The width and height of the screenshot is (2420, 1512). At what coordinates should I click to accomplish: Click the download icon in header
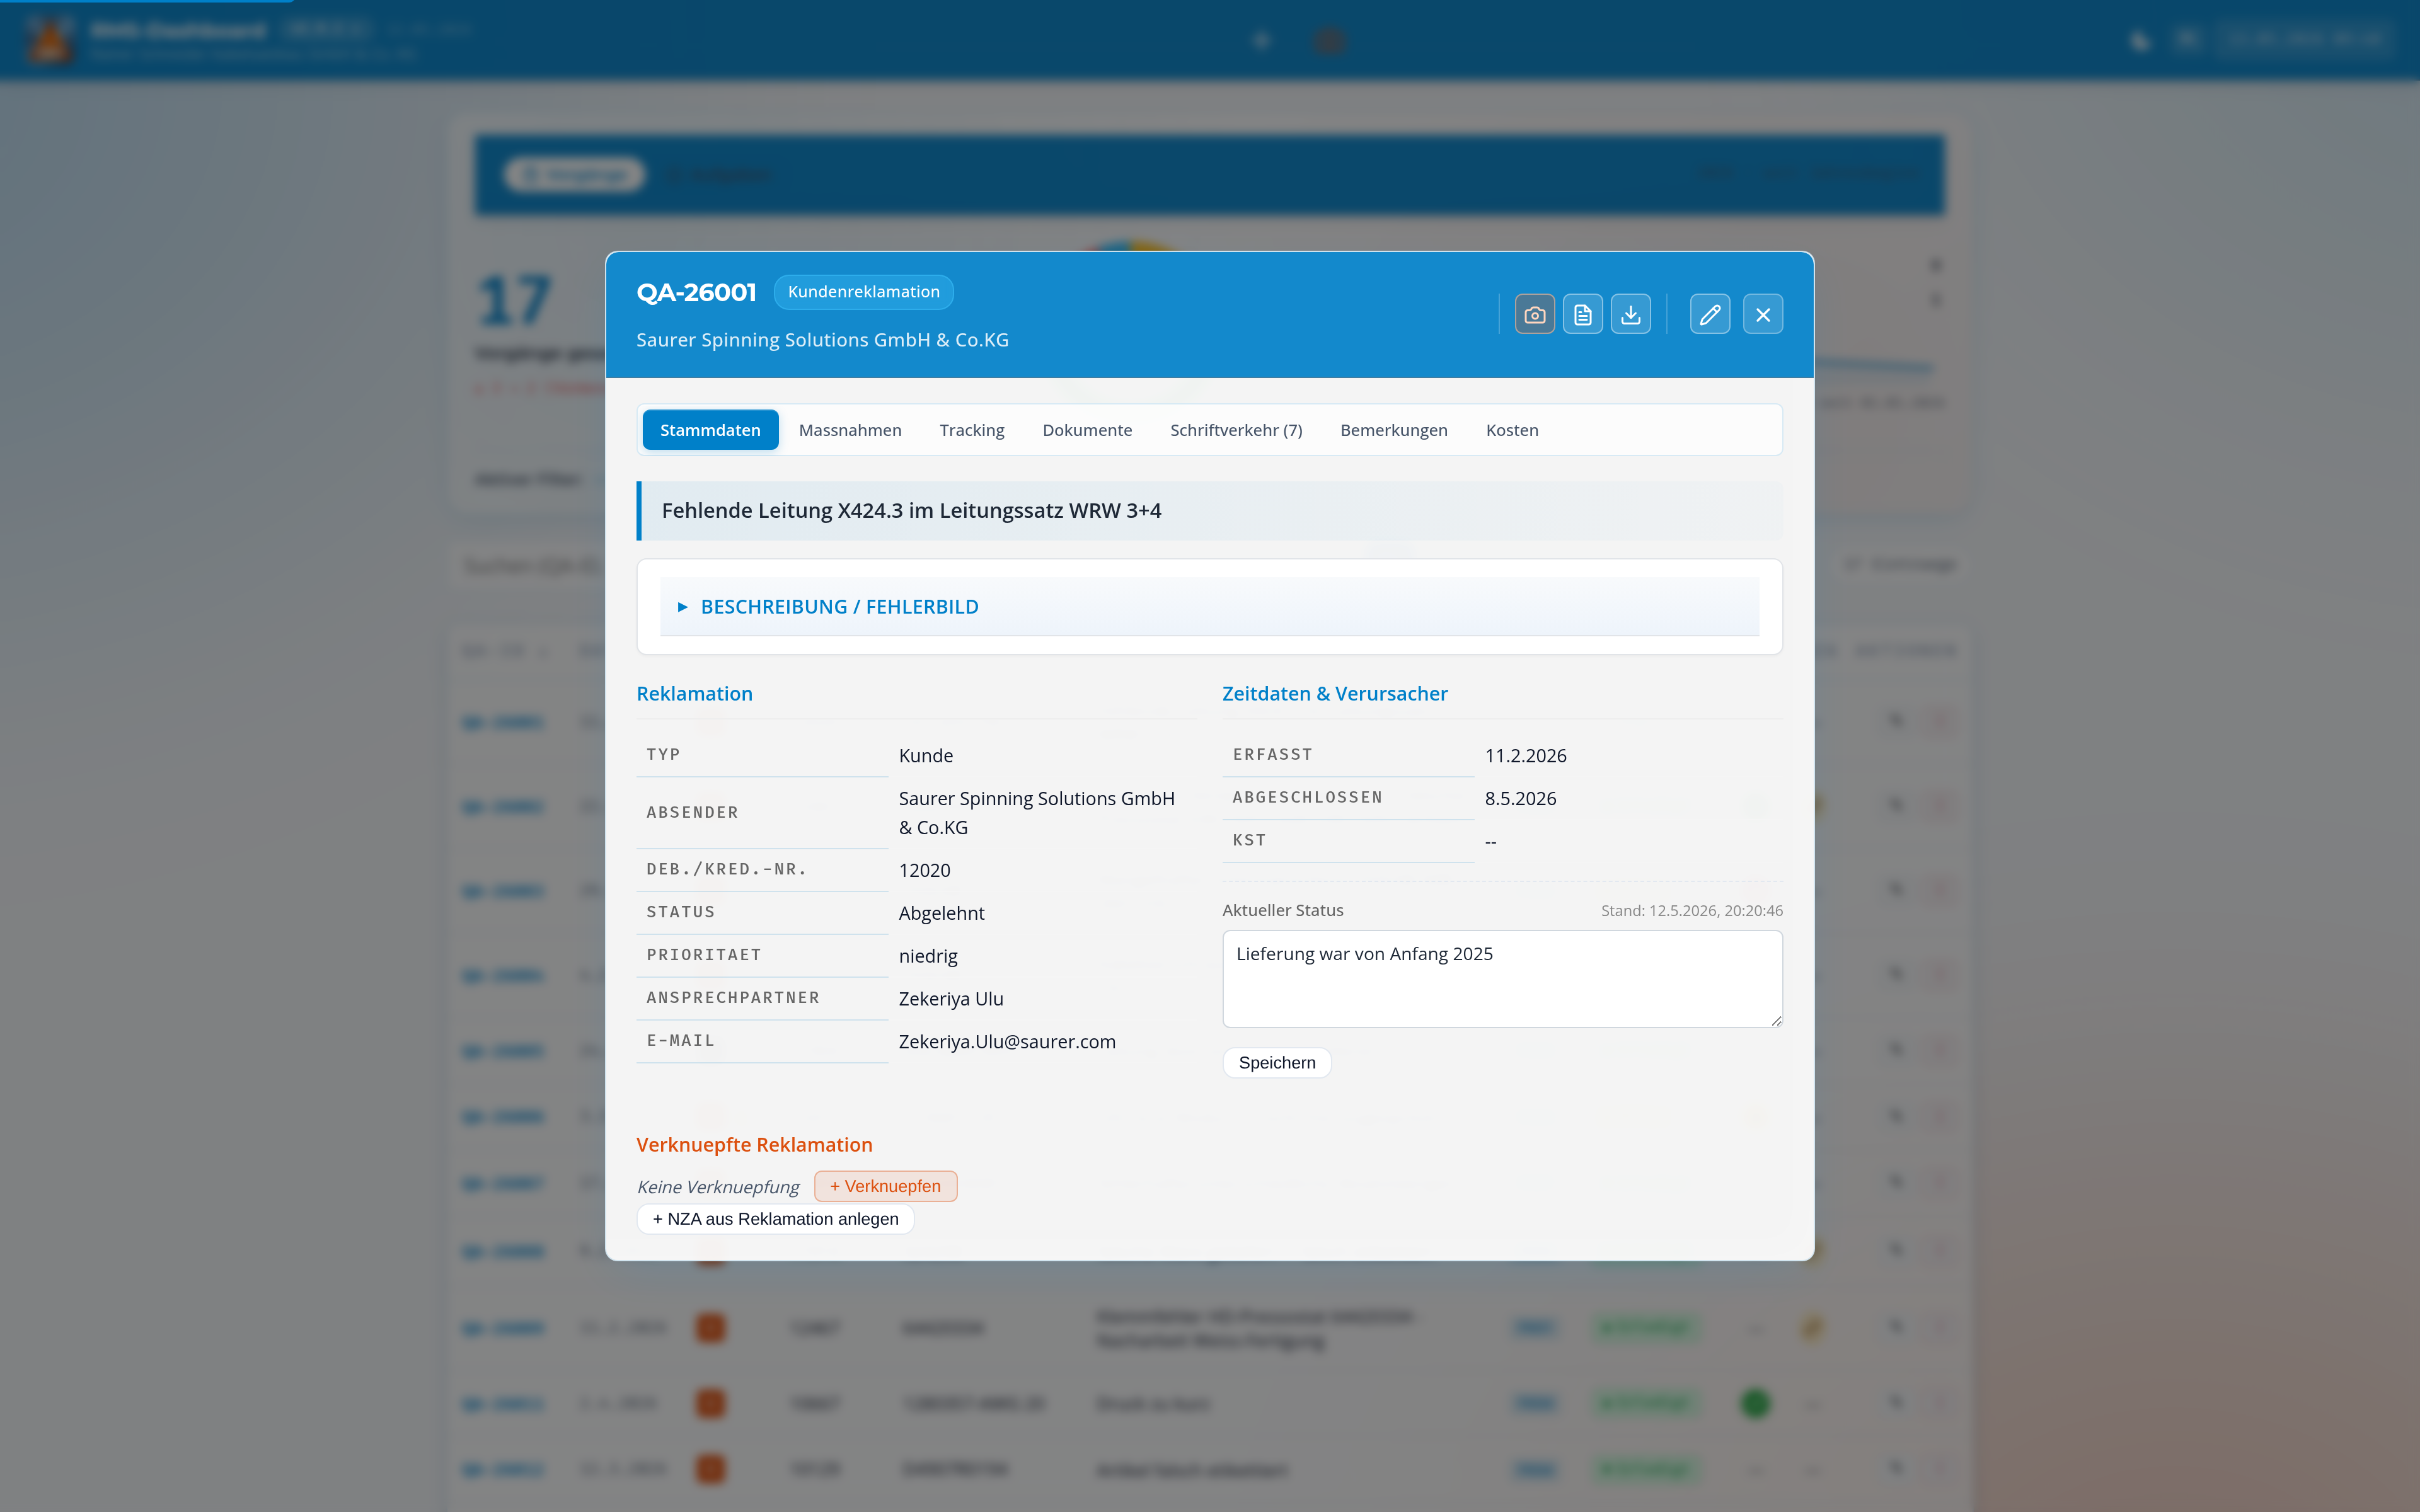click(1630, 315)
